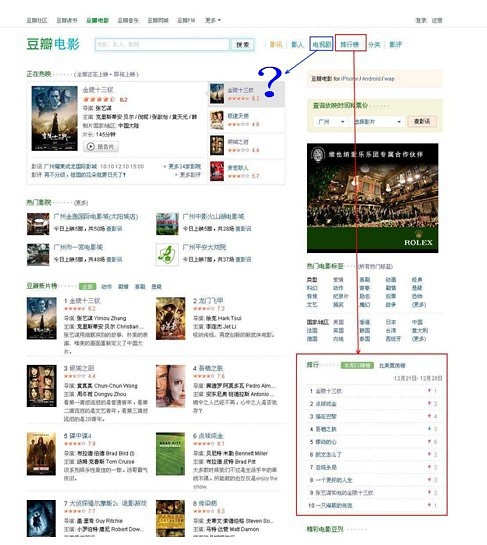Select the 喜剧 filter in 豆瓣新片榜

140,286
